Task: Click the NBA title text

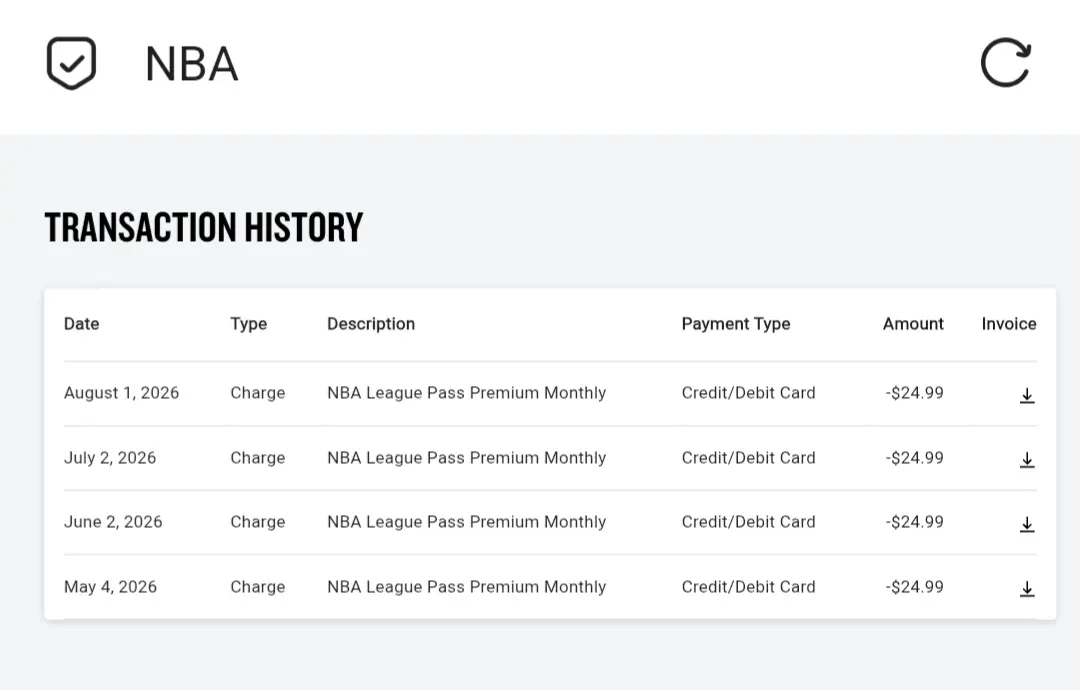Action: [x=192, y=64]
